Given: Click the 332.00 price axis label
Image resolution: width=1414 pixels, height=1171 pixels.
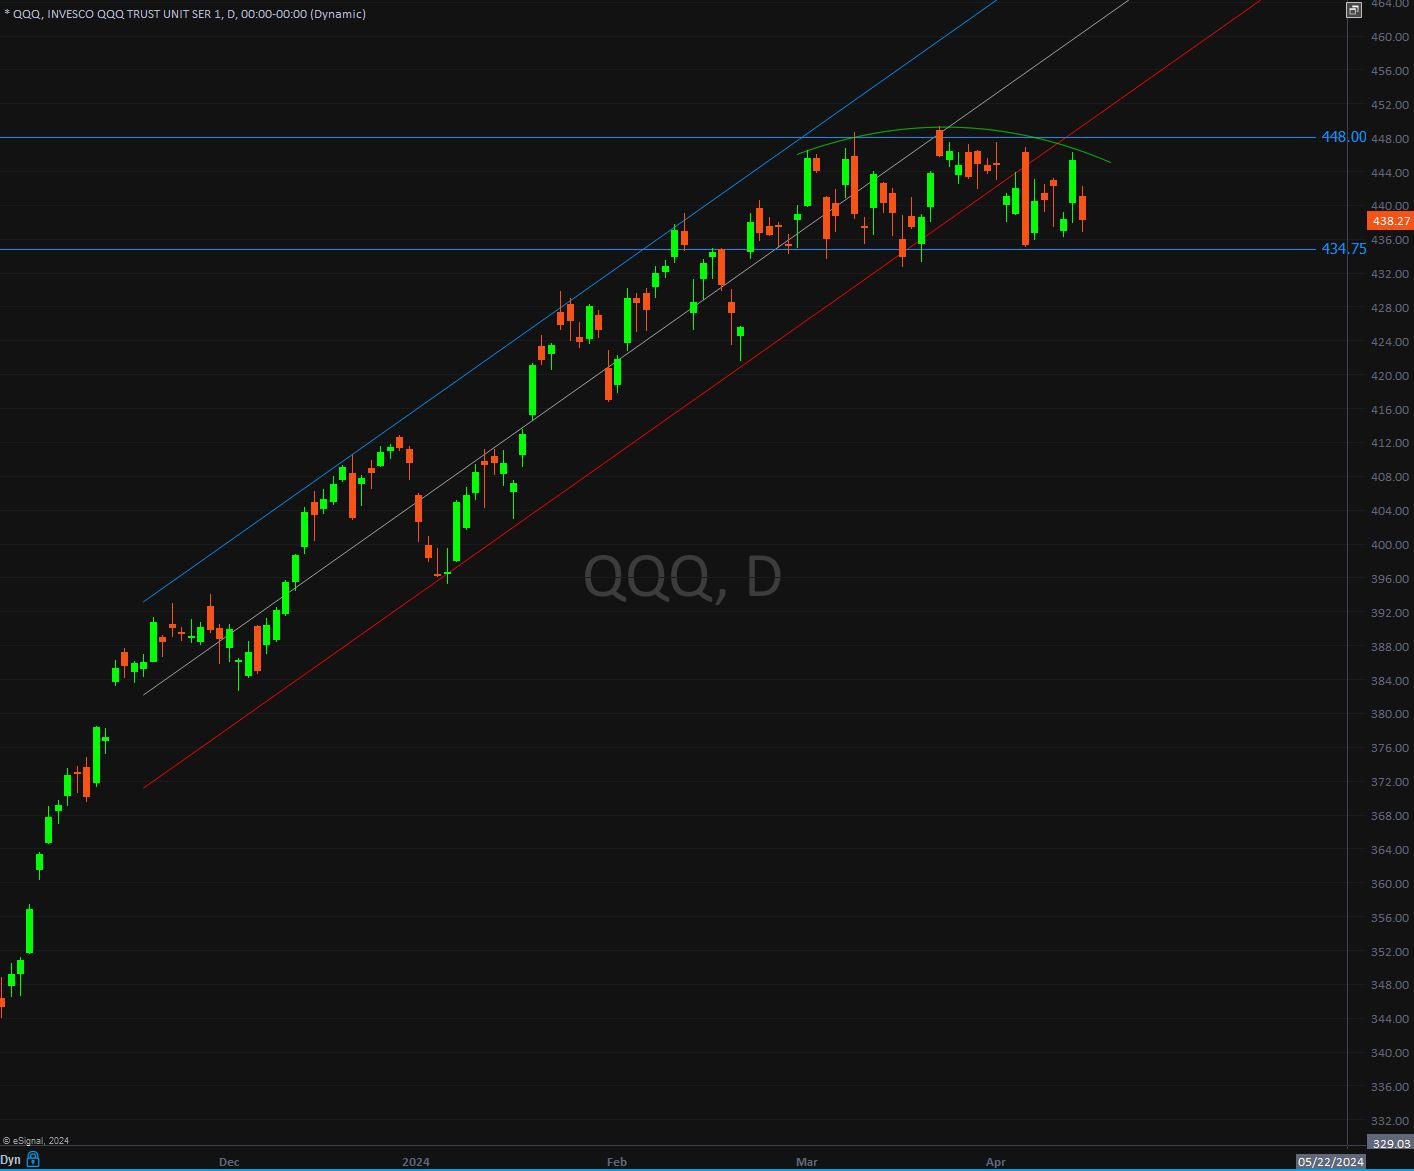Looking at the screenshot, I should pyautogui.click(x=1389, y=1121).
